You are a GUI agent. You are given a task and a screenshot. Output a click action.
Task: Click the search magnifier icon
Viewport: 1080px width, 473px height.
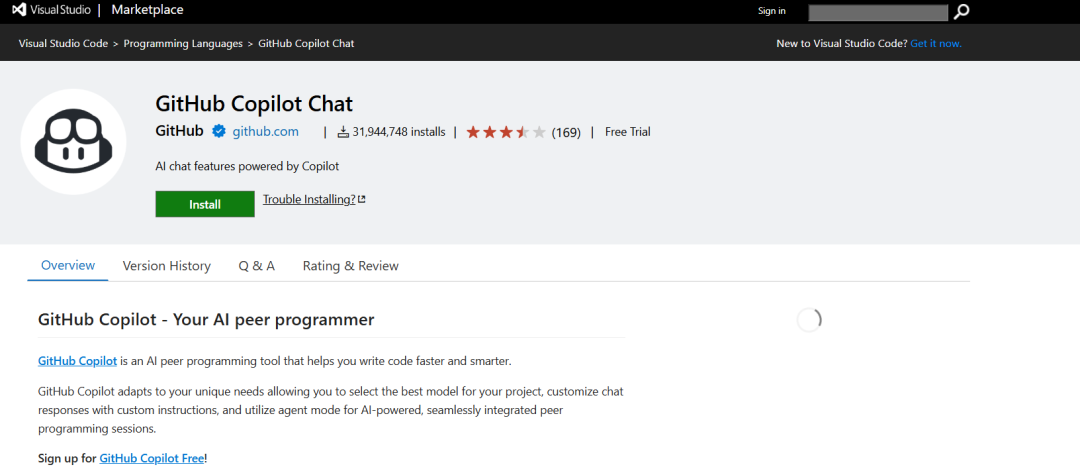click(962, 11)
